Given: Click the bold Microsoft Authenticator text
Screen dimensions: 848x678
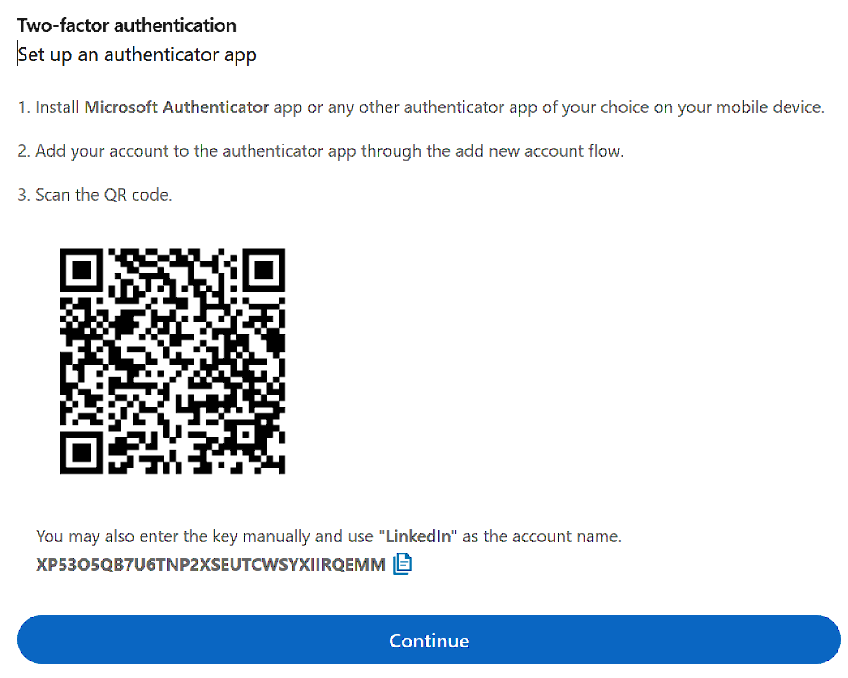Looking at the screenshot, I should click(177, 107).
